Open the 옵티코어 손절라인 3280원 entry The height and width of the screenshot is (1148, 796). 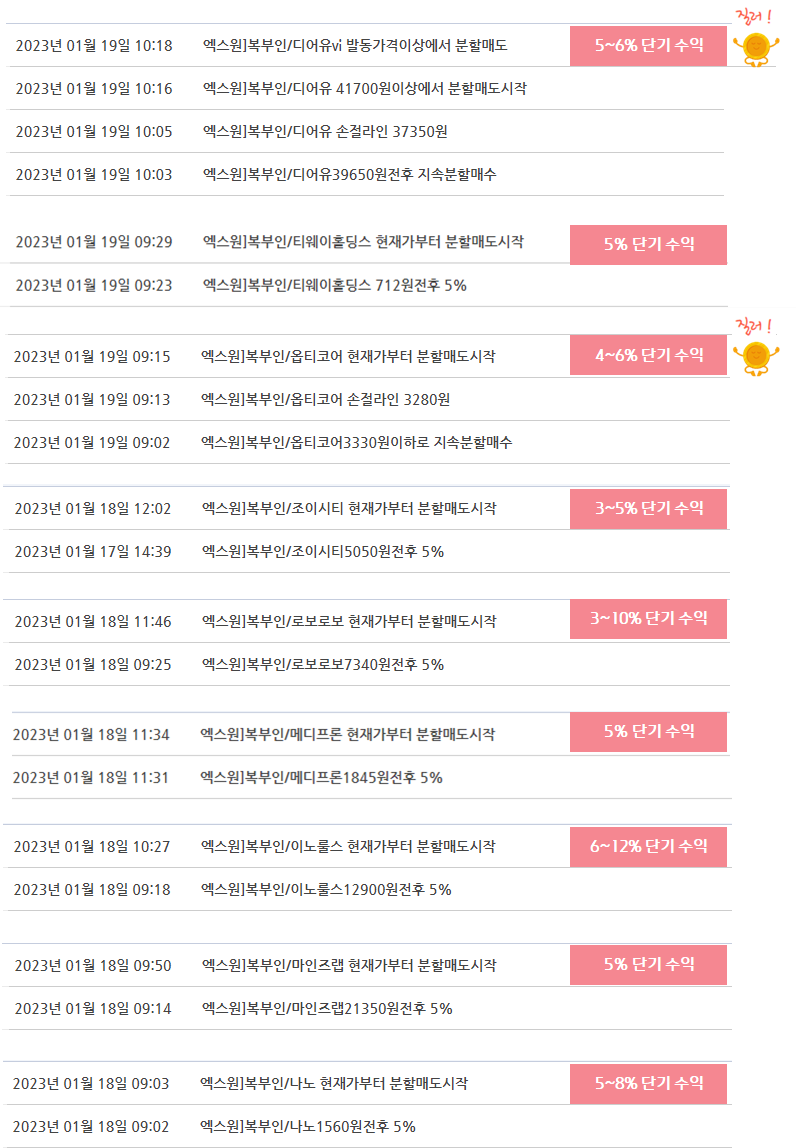(x=326, y=400)
